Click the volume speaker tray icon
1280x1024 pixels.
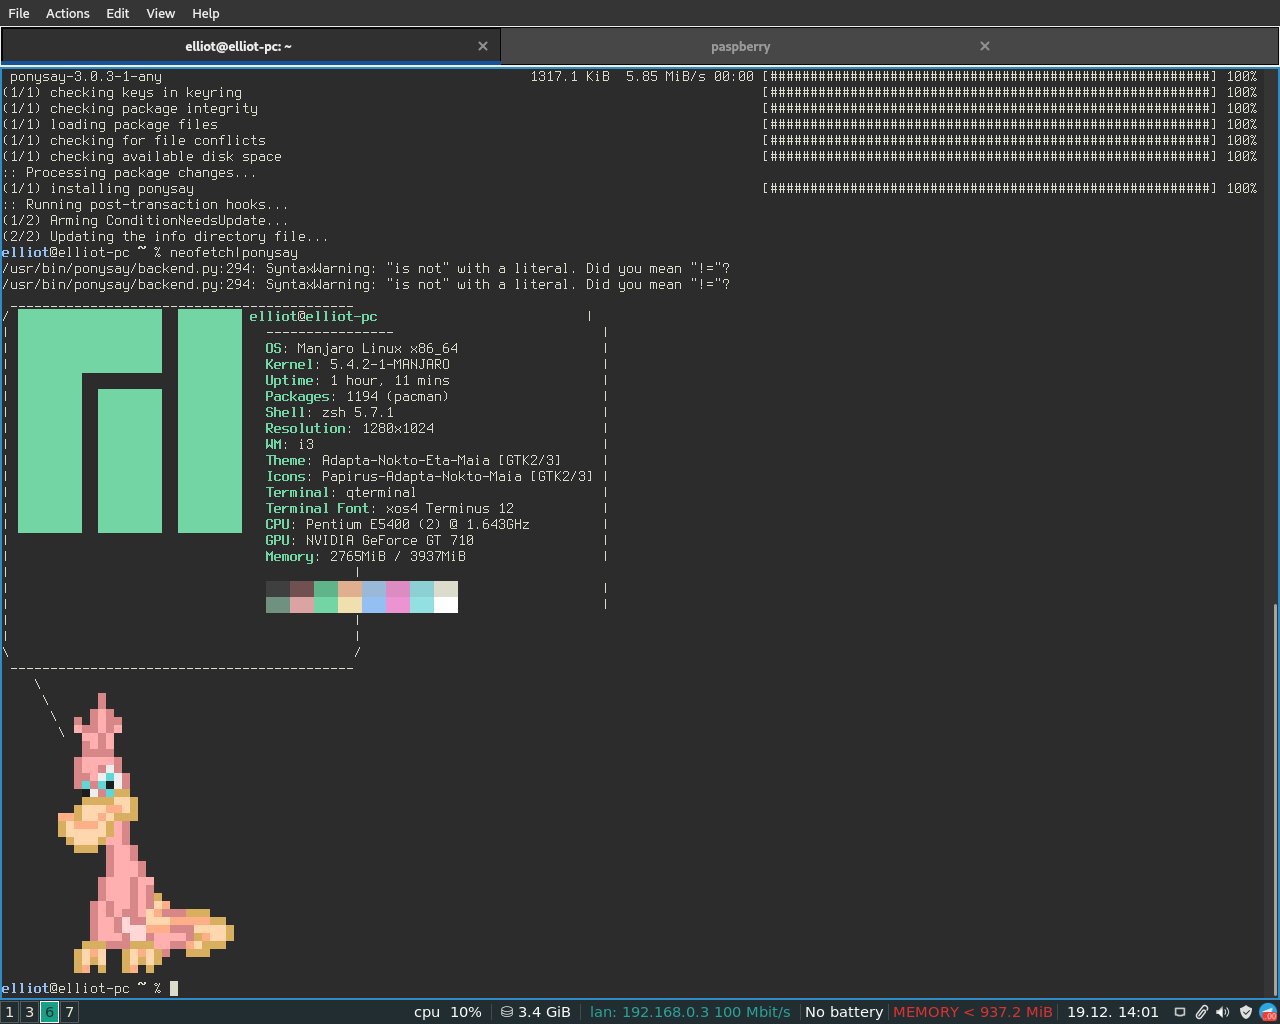pyautogui.click(x=1222, y=1012)
